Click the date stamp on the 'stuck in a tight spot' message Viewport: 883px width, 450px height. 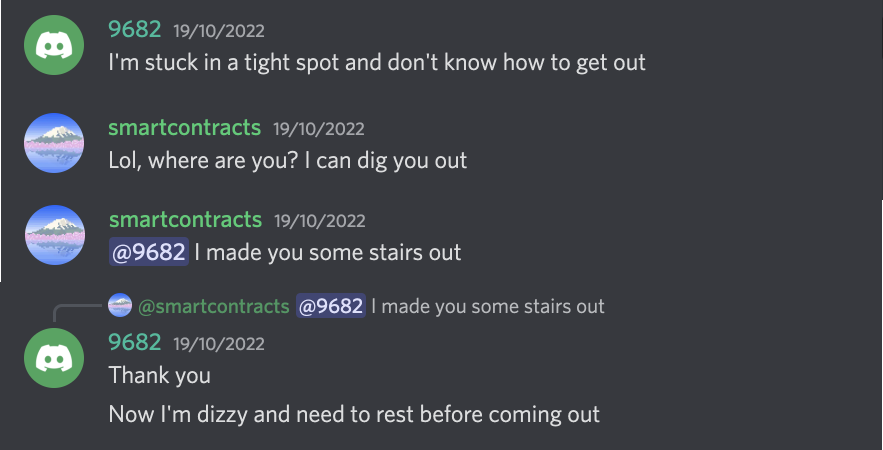[x=219, y=31]
